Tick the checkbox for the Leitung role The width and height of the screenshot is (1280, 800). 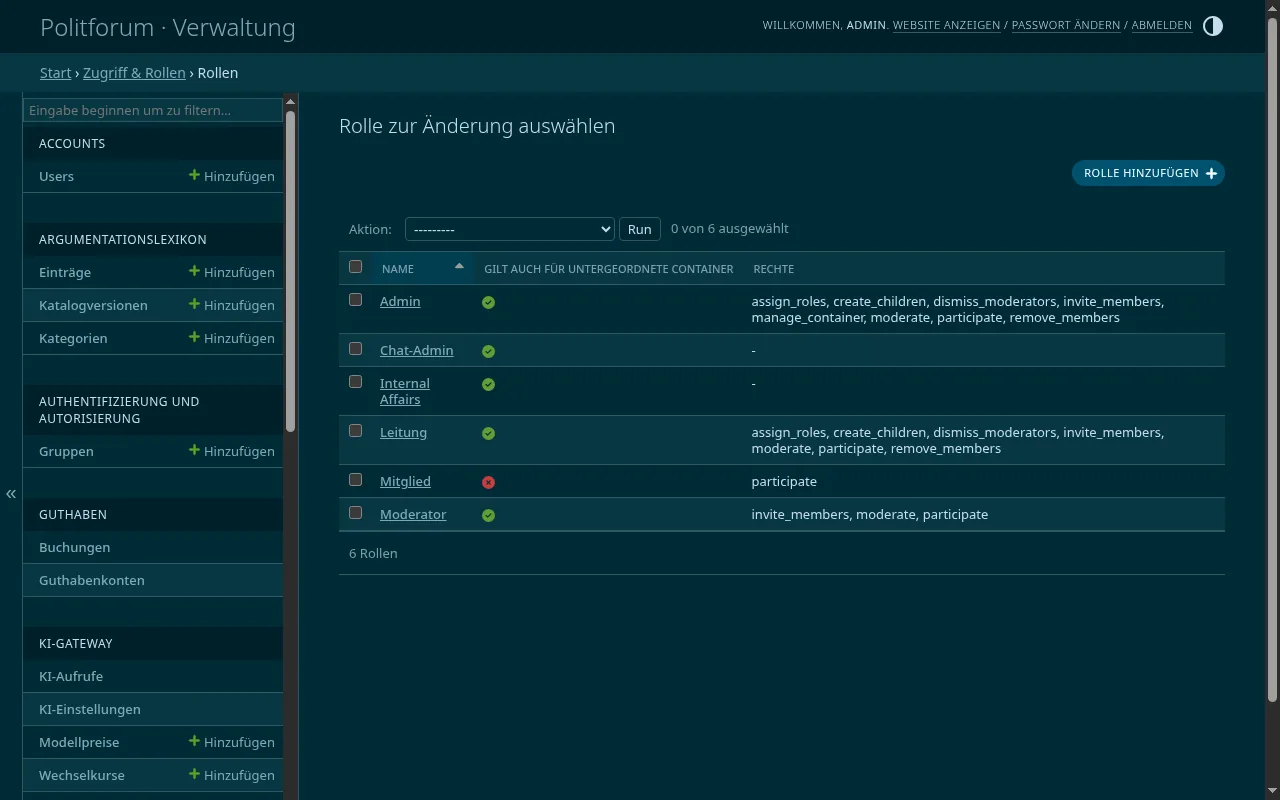click(x=355, y=431)
